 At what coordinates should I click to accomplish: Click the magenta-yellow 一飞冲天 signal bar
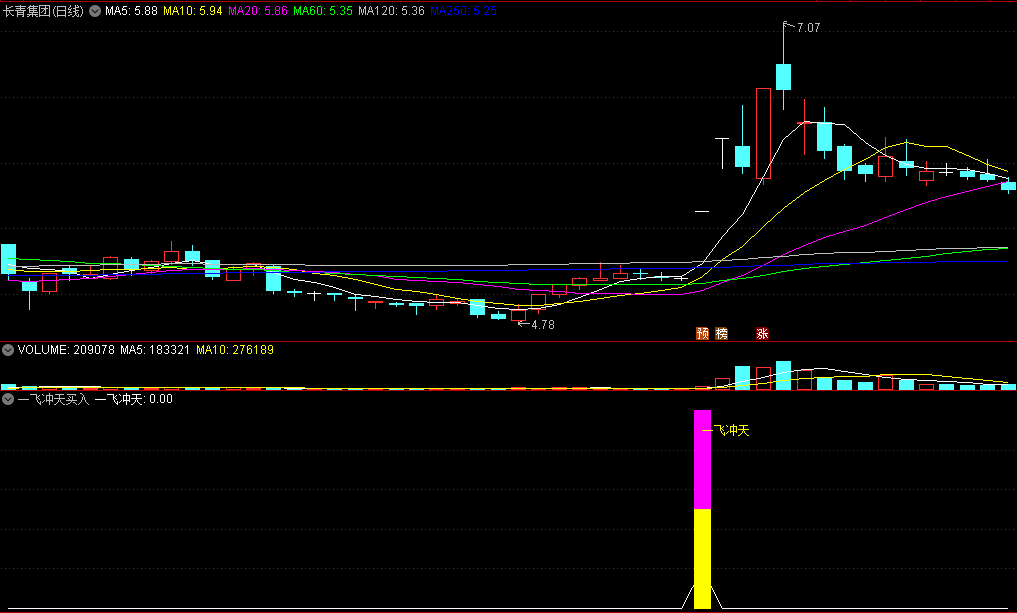[x=702, y=509]
